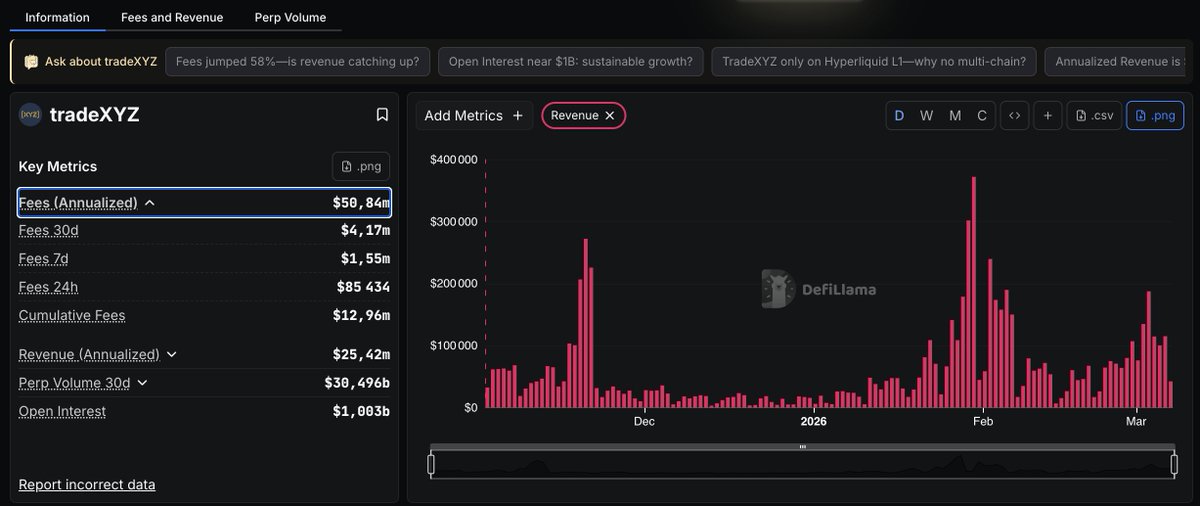Click the $400 000 axis label
Image resolution: width=1200 pixels, height=506 pixels.
click(x=454, y=159)
